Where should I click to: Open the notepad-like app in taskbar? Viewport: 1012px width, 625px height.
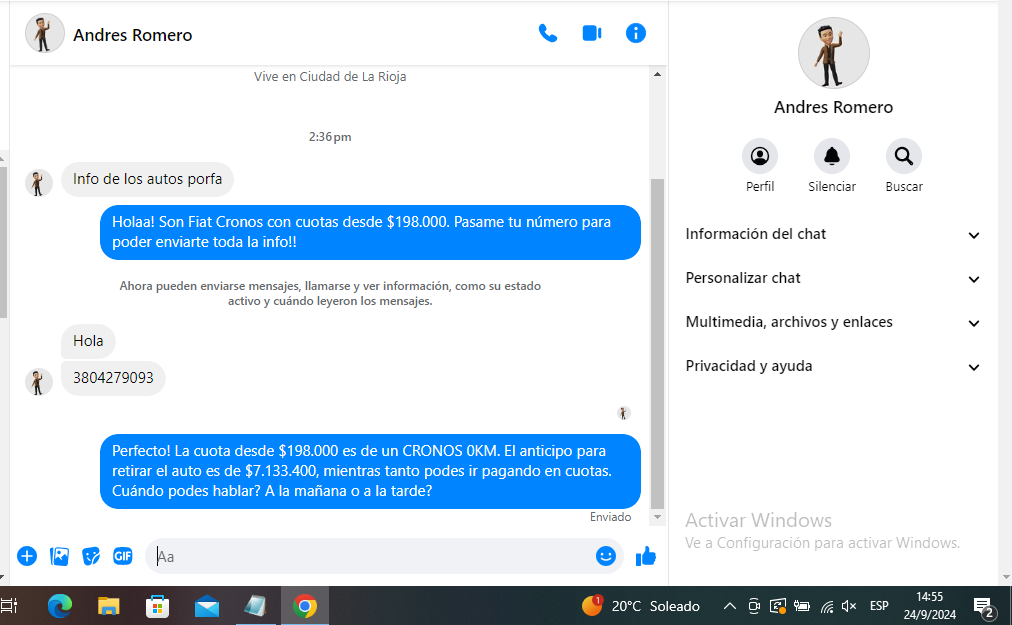click(x=256, y=606)
